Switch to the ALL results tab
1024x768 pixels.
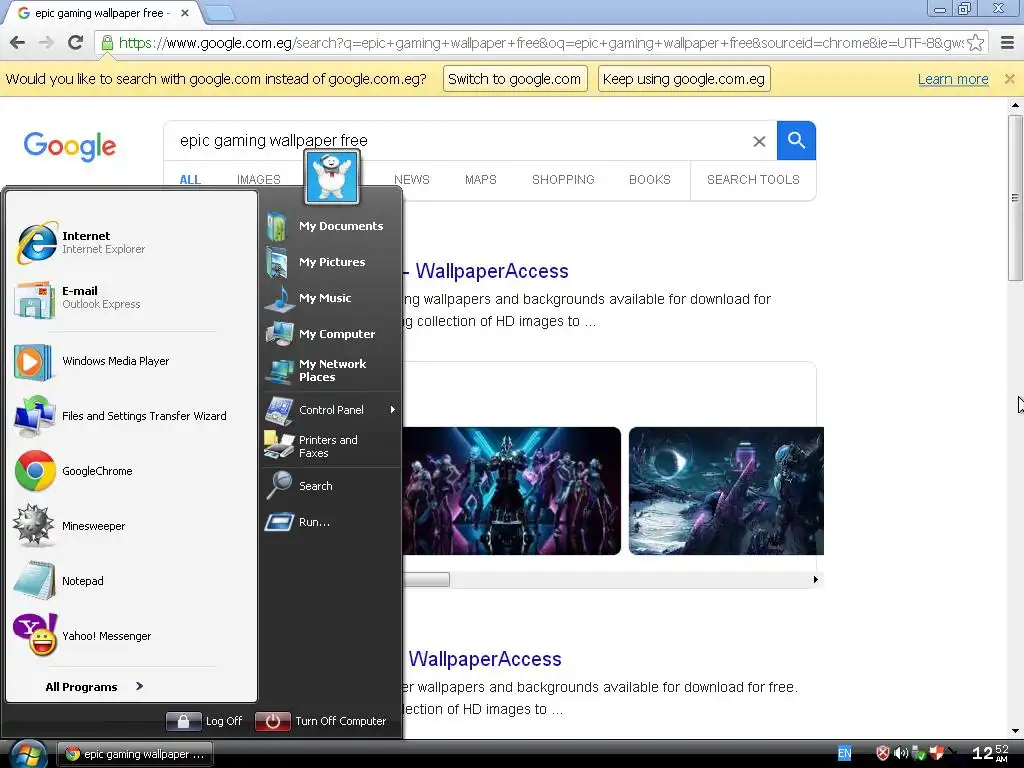[x=190, y=180]
